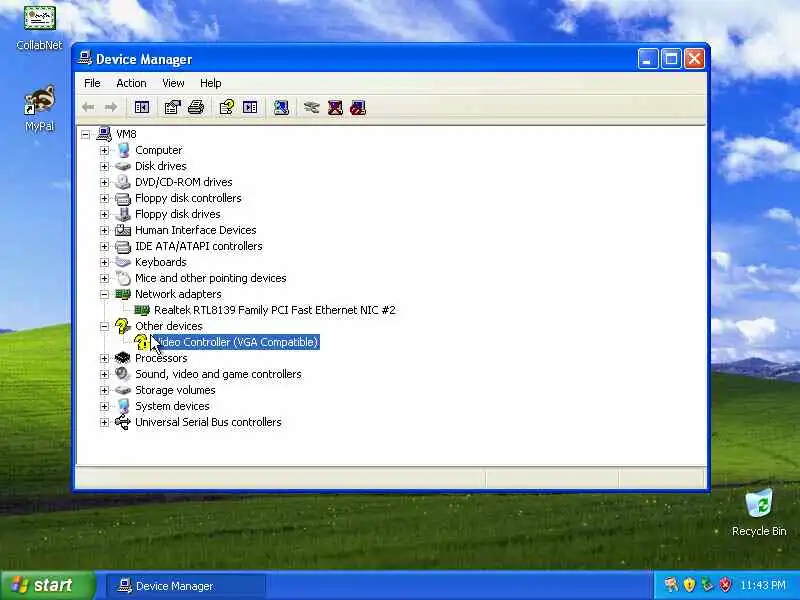
Task: Expand the DVD/CD-ROM drives node
Action: click(105, 182)
